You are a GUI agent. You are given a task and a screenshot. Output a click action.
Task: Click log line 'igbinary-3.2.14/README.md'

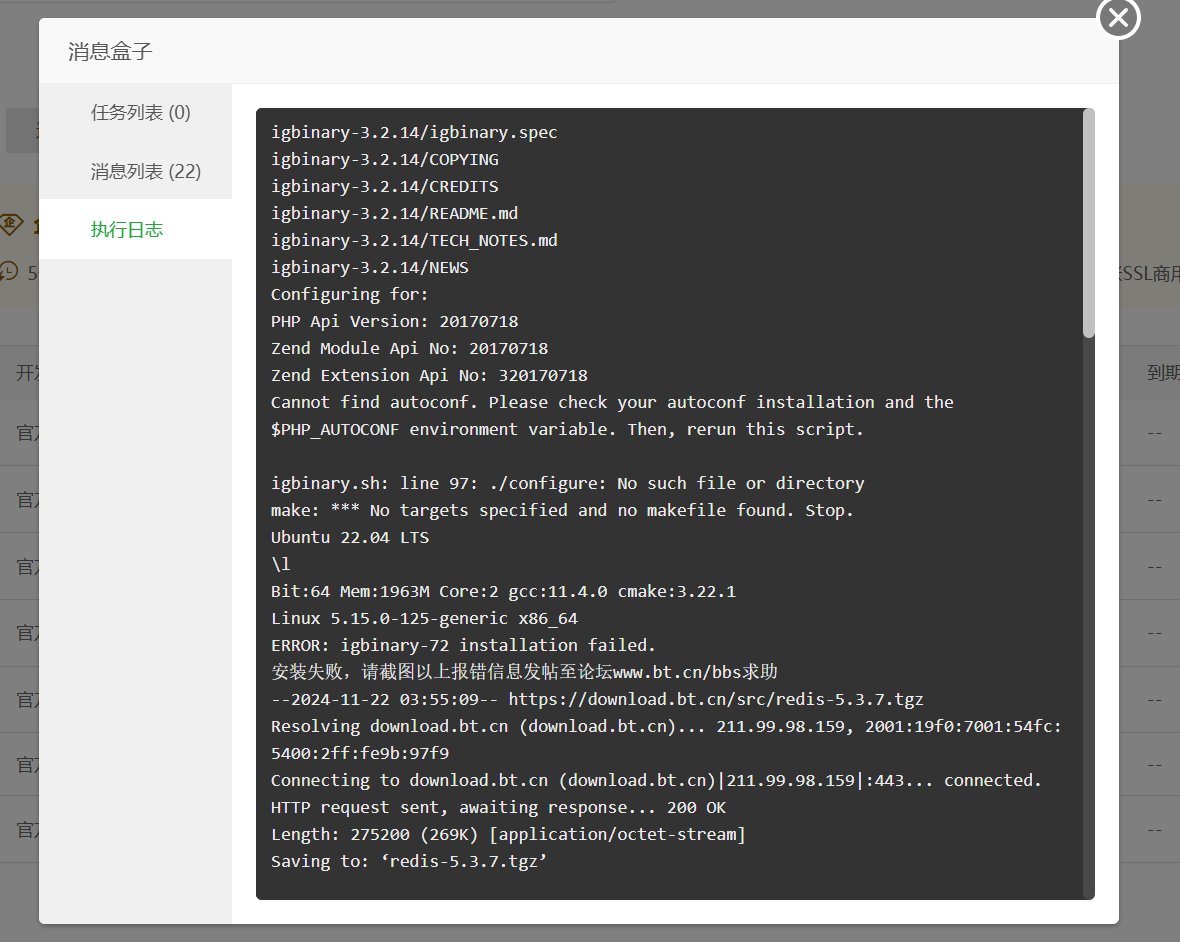(x=394, y=214)
